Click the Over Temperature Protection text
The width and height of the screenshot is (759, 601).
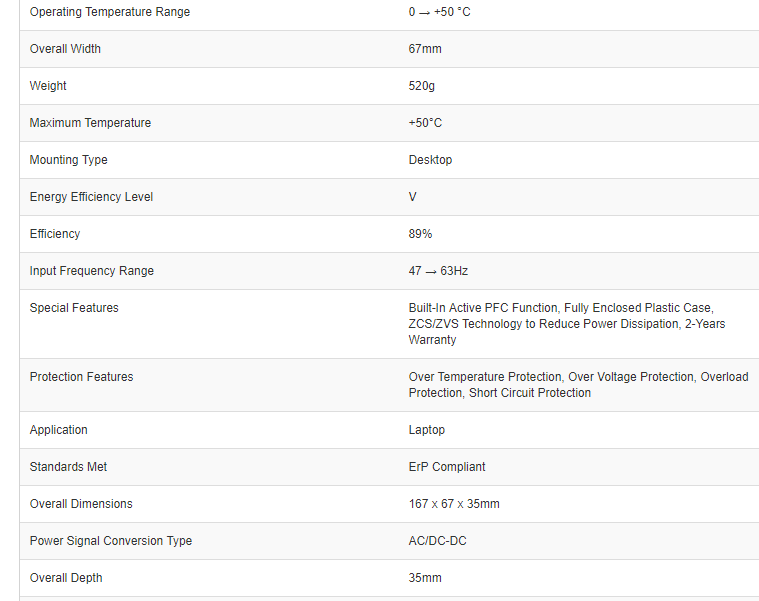coord(485,377)
